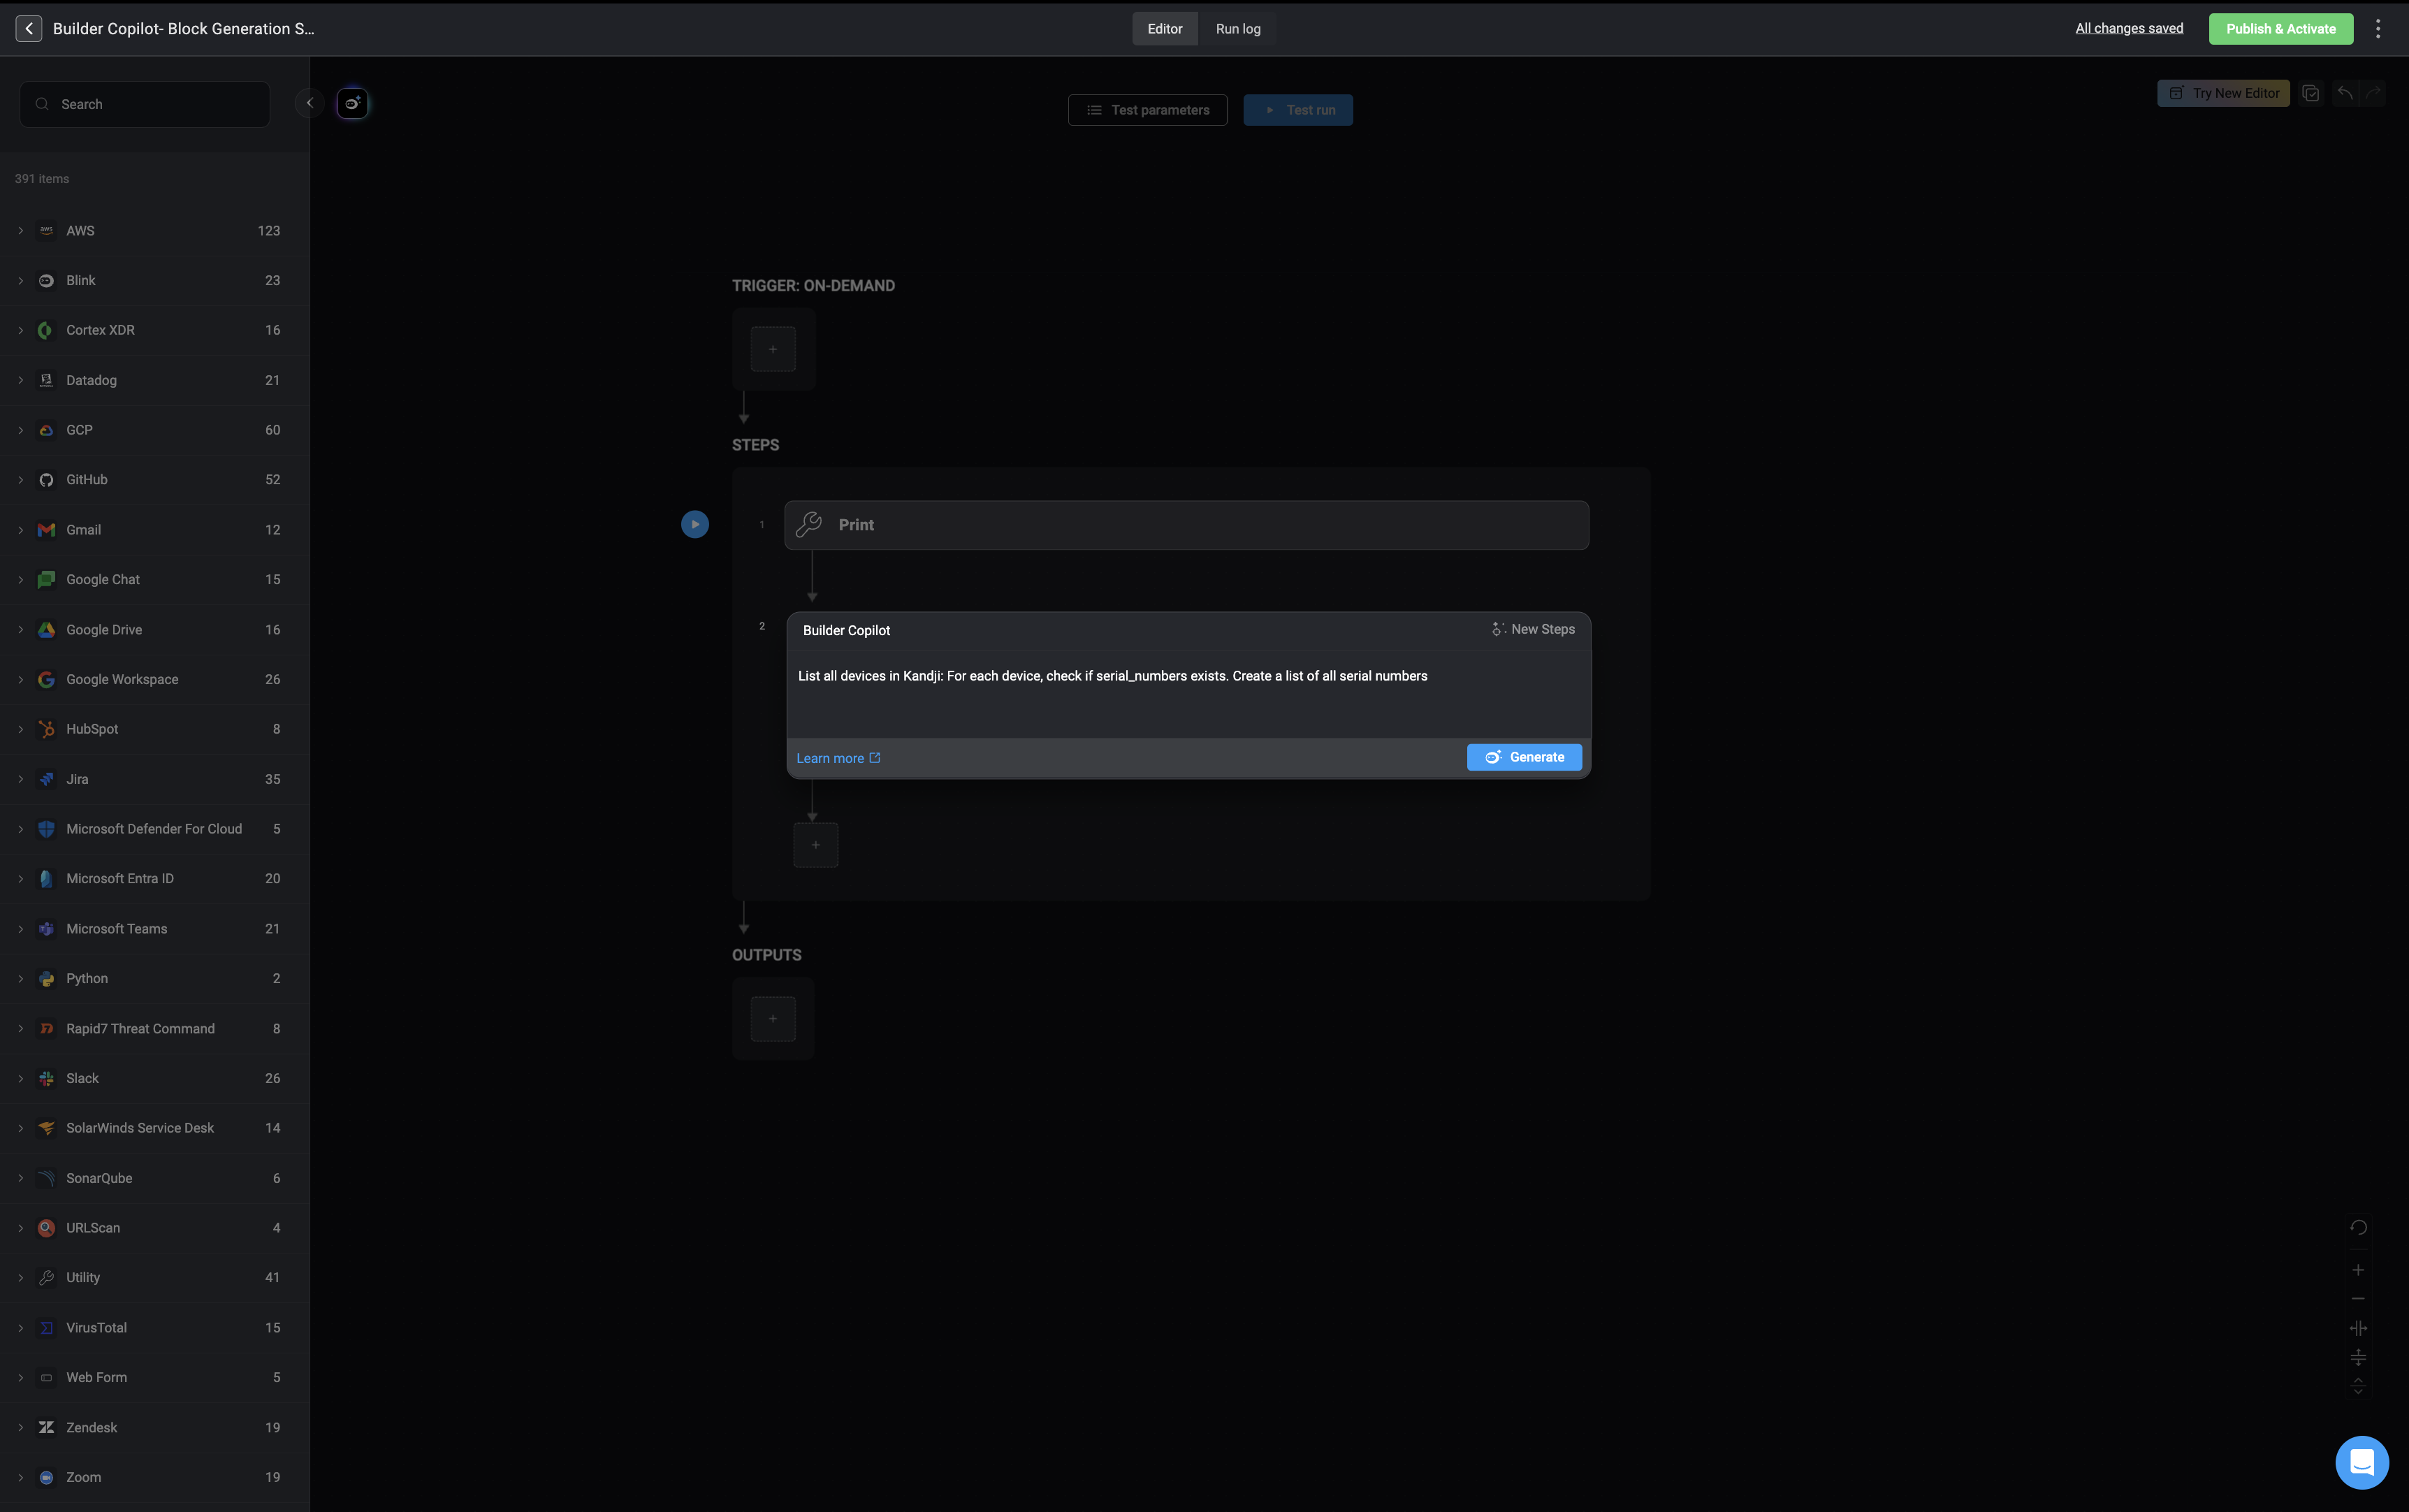Screen dimensions: 2409x1512
Task: Select the Rapid7 Threat Command row
Action: [x=155, y=1028]
